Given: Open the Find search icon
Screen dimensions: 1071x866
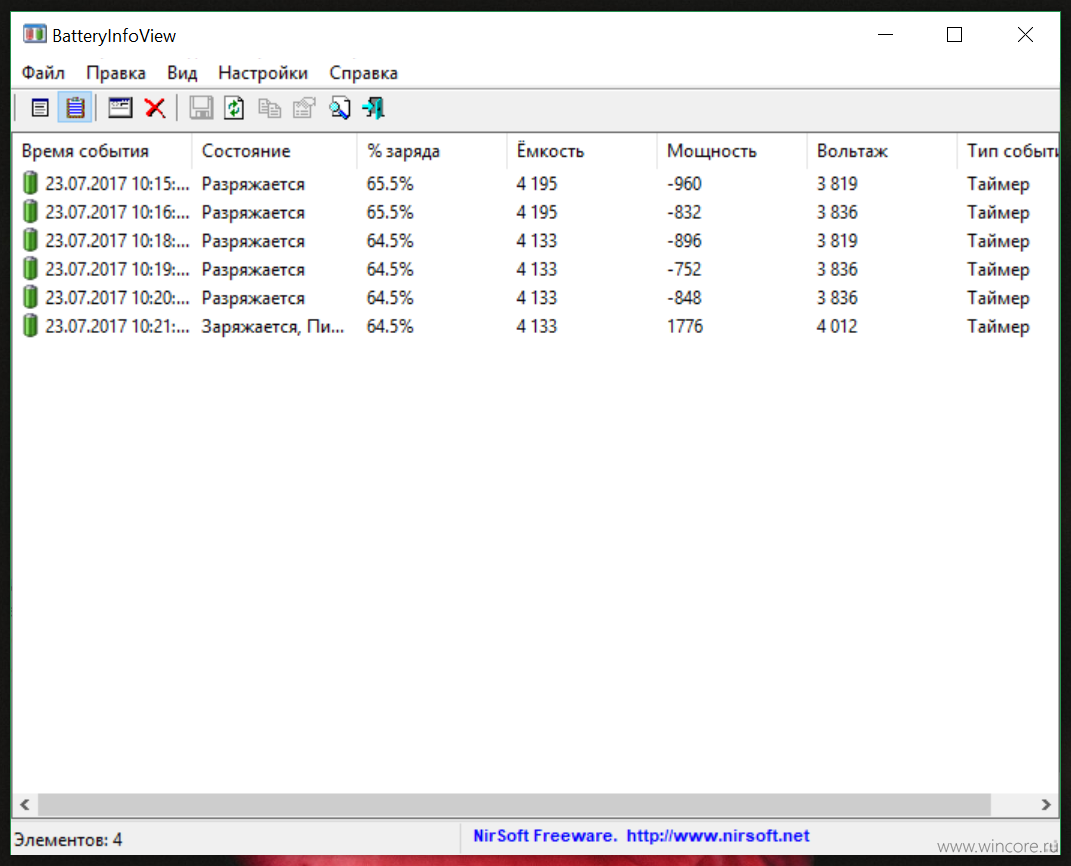Looking at the screenshot, I should coord(339,108).
